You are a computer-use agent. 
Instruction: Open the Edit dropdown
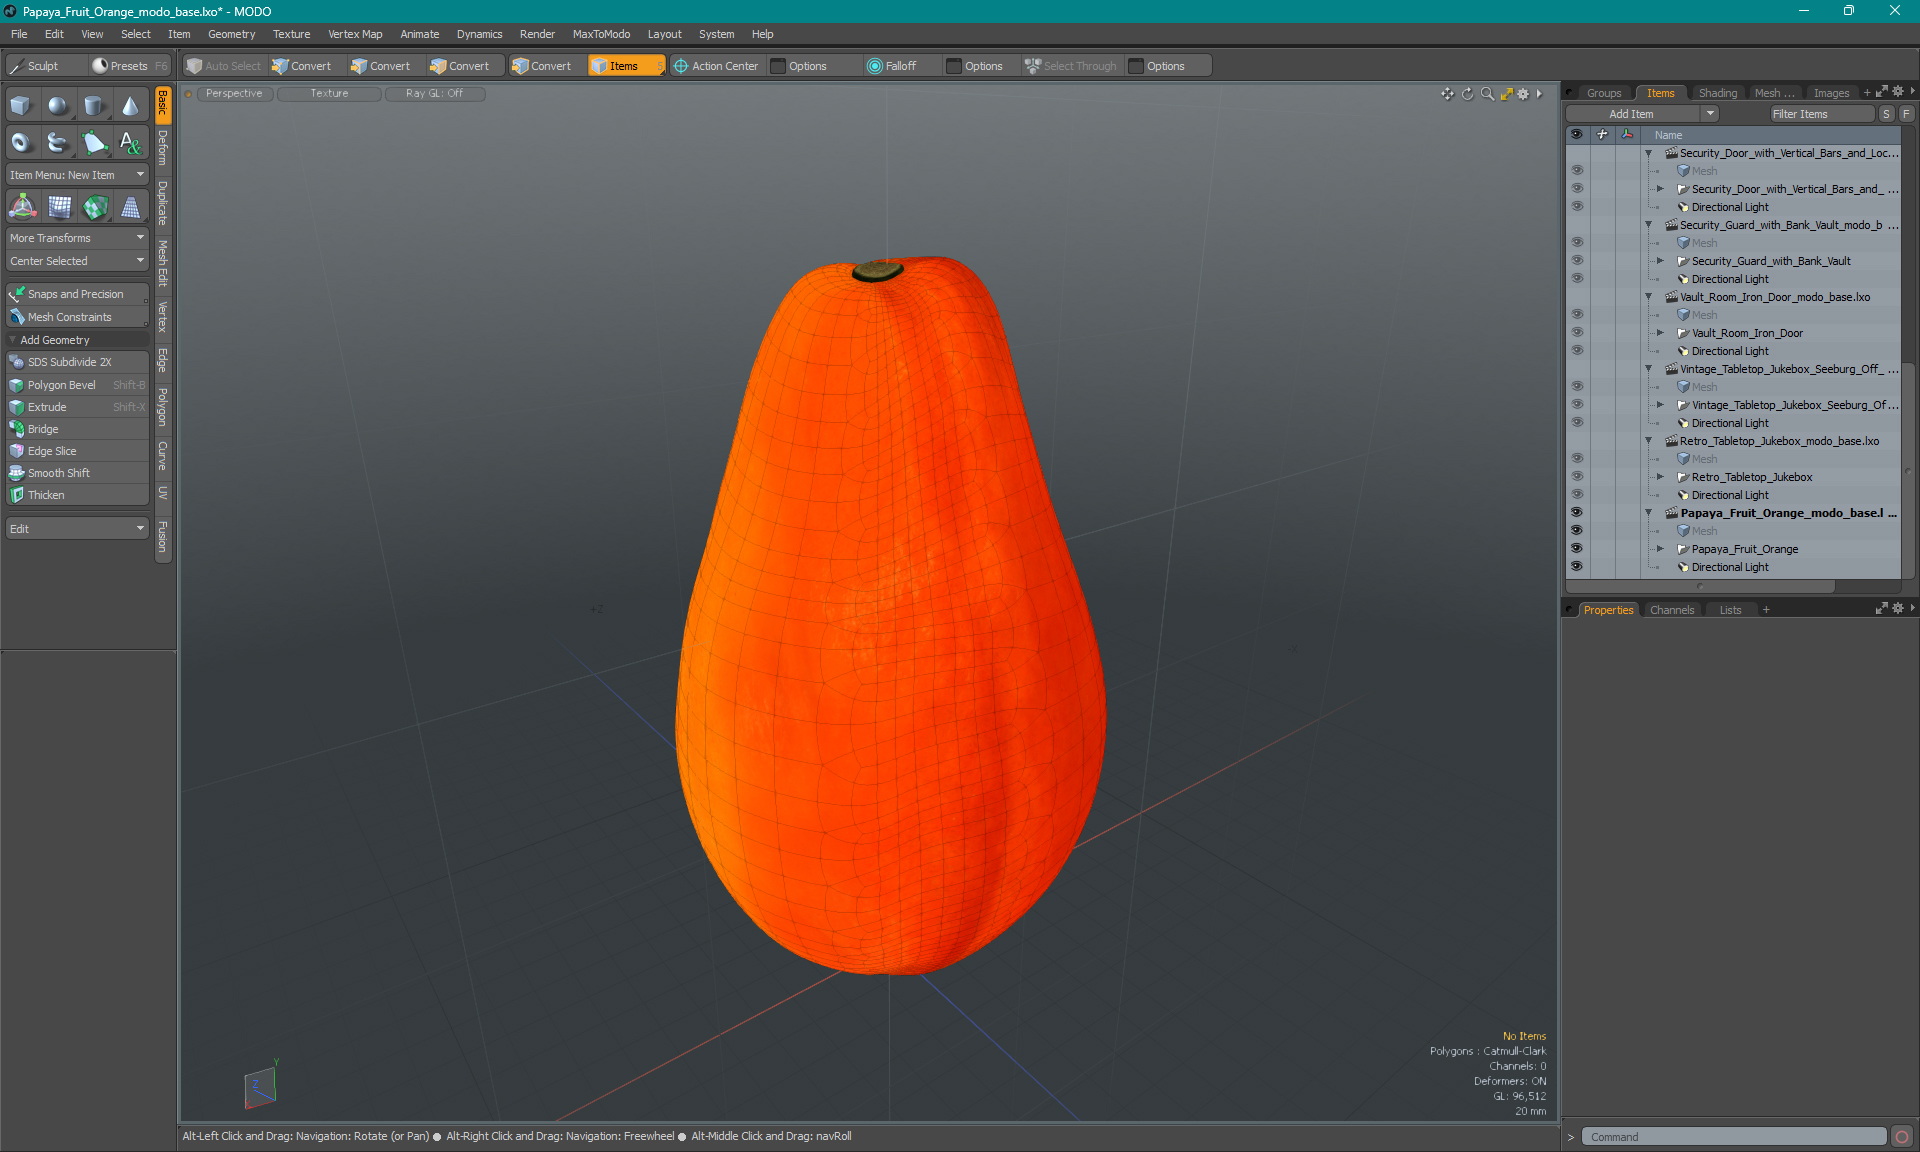pyautogui.click(x=77, y=529)
